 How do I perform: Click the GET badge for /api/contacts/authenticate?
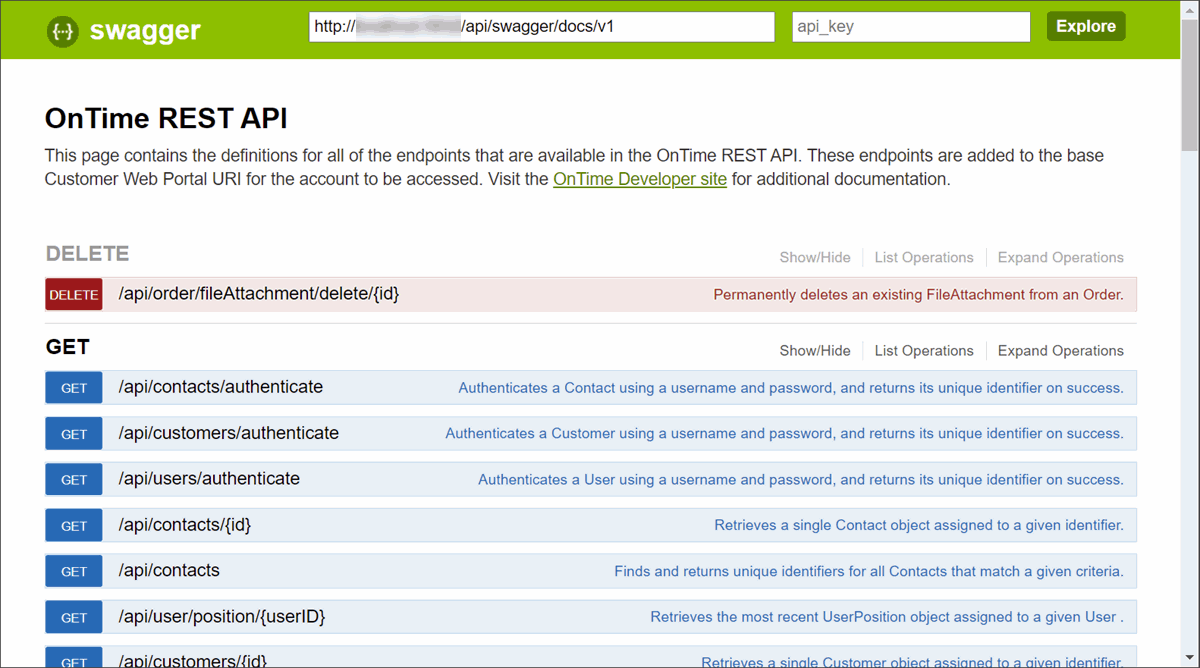point(74,388)
